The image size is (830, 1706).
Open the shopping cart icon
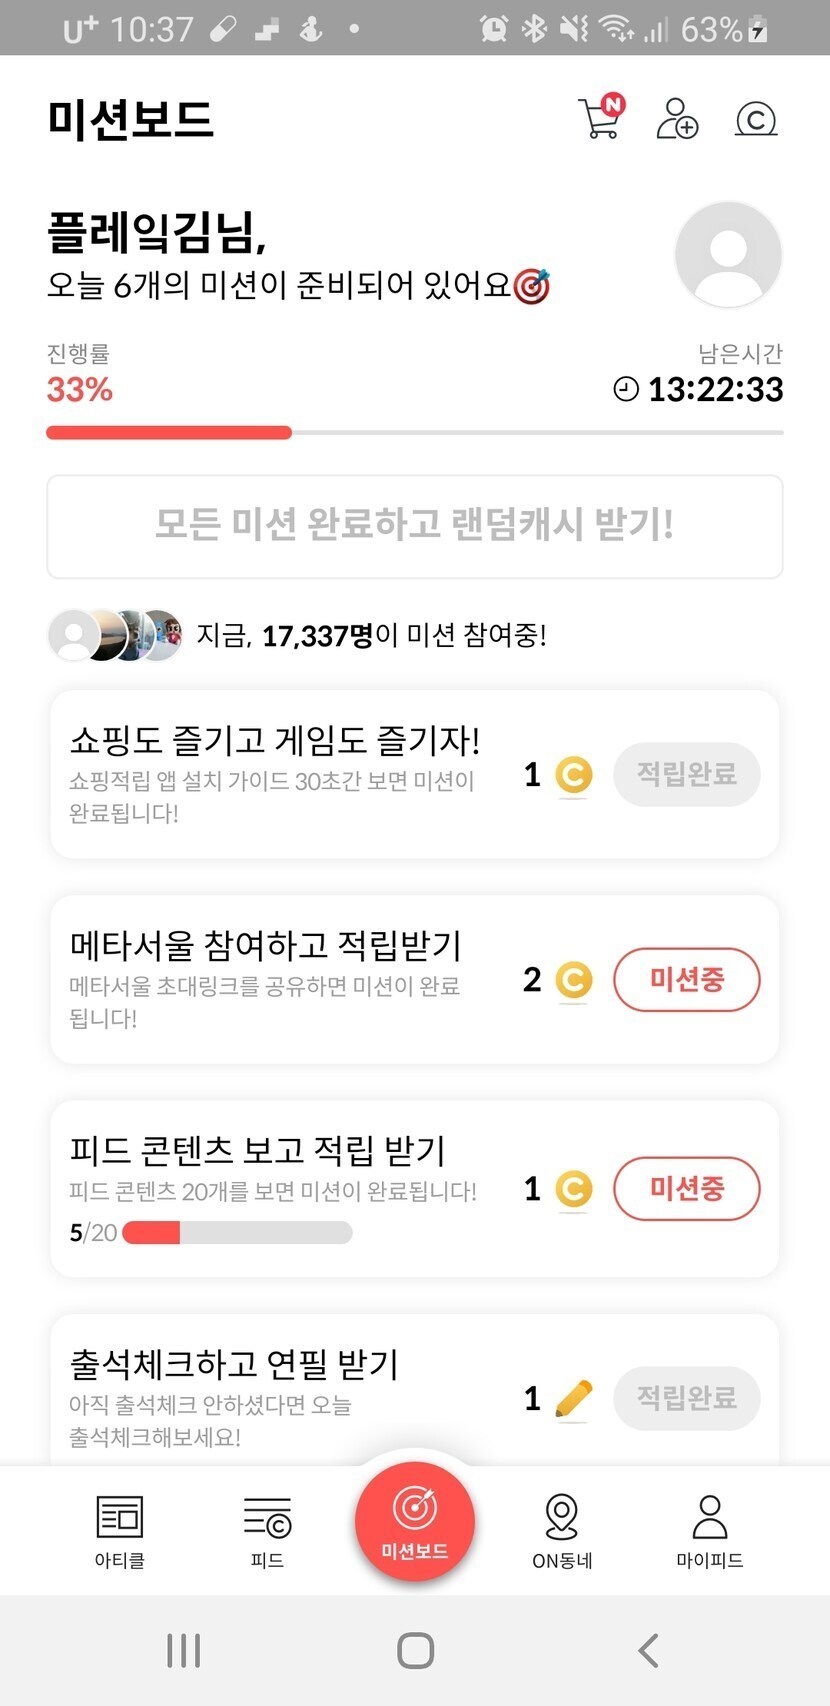[600, 118]
